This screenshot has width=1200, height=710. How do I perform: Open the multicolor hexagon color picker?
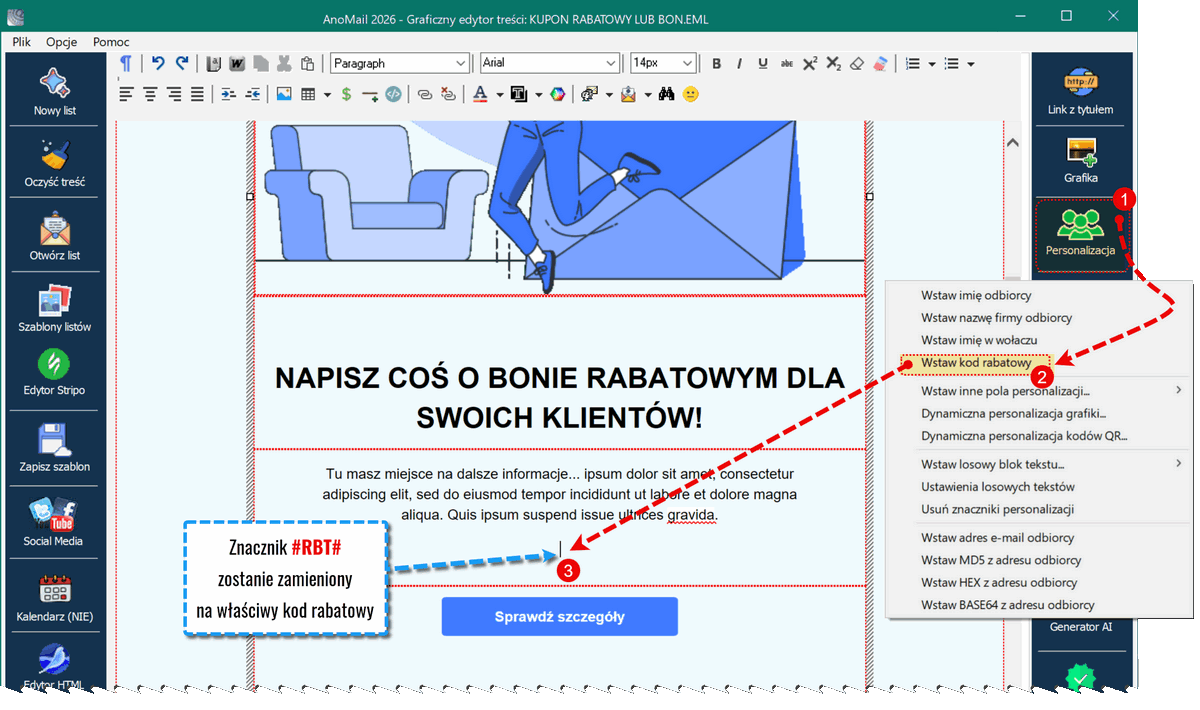click(x=558, y=94)
